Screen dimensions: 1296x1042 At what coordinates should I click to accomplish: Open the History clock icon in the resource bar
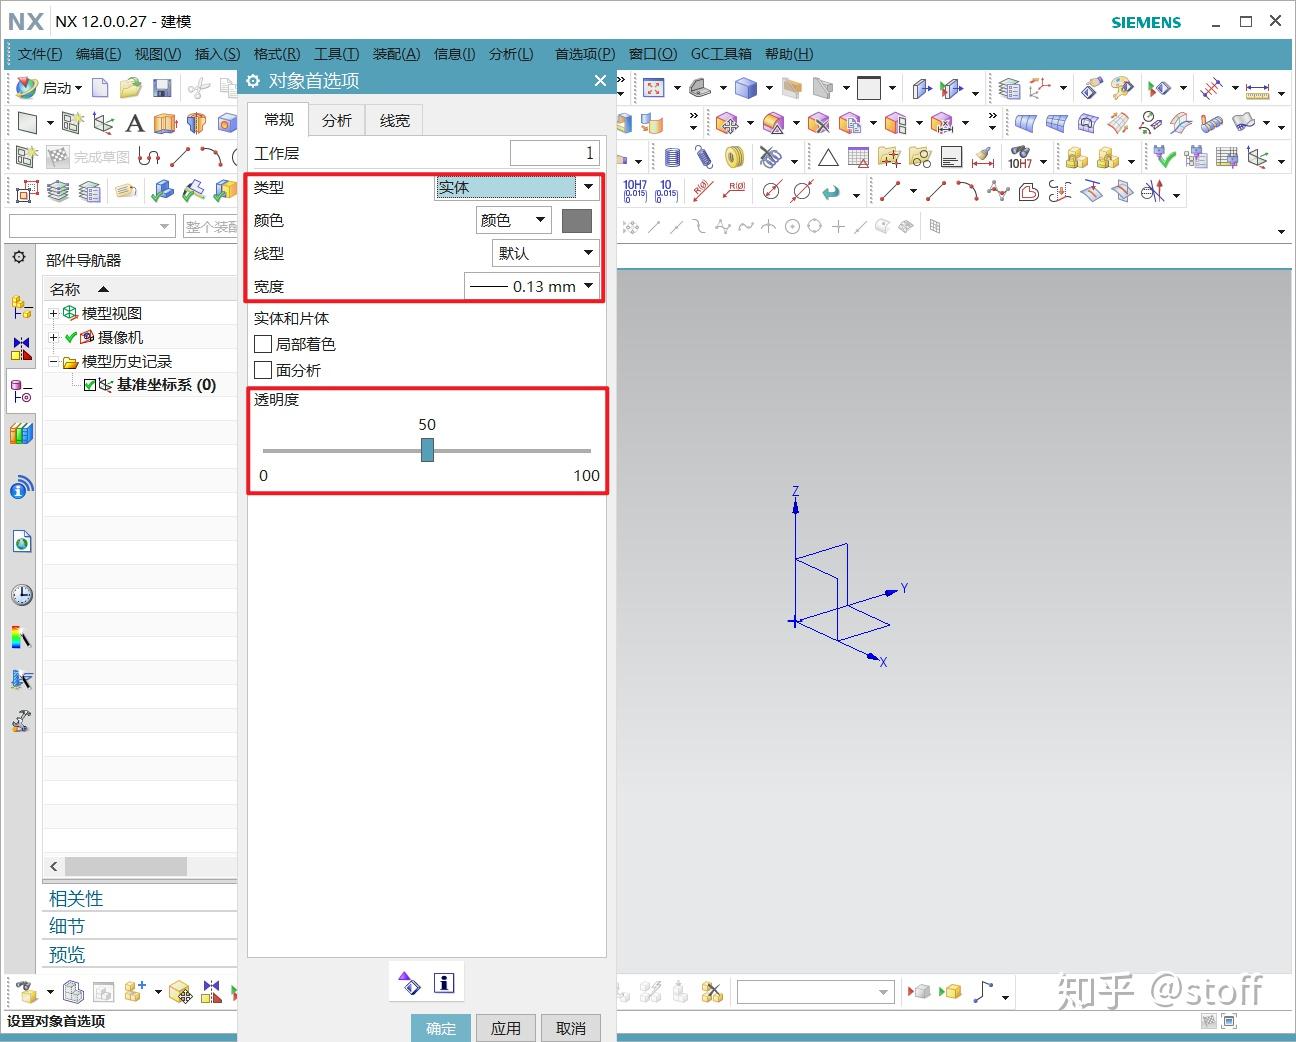pyautogui.click(x=21, y=595)
